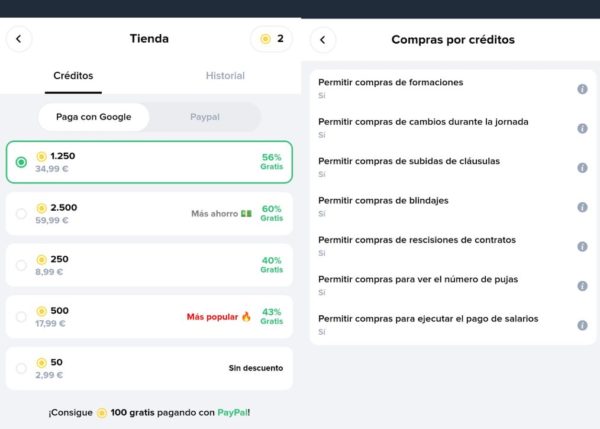The height and width of the screenshot is (429, 600).
Task: Switch to the Historial tab
Action: 225,76
